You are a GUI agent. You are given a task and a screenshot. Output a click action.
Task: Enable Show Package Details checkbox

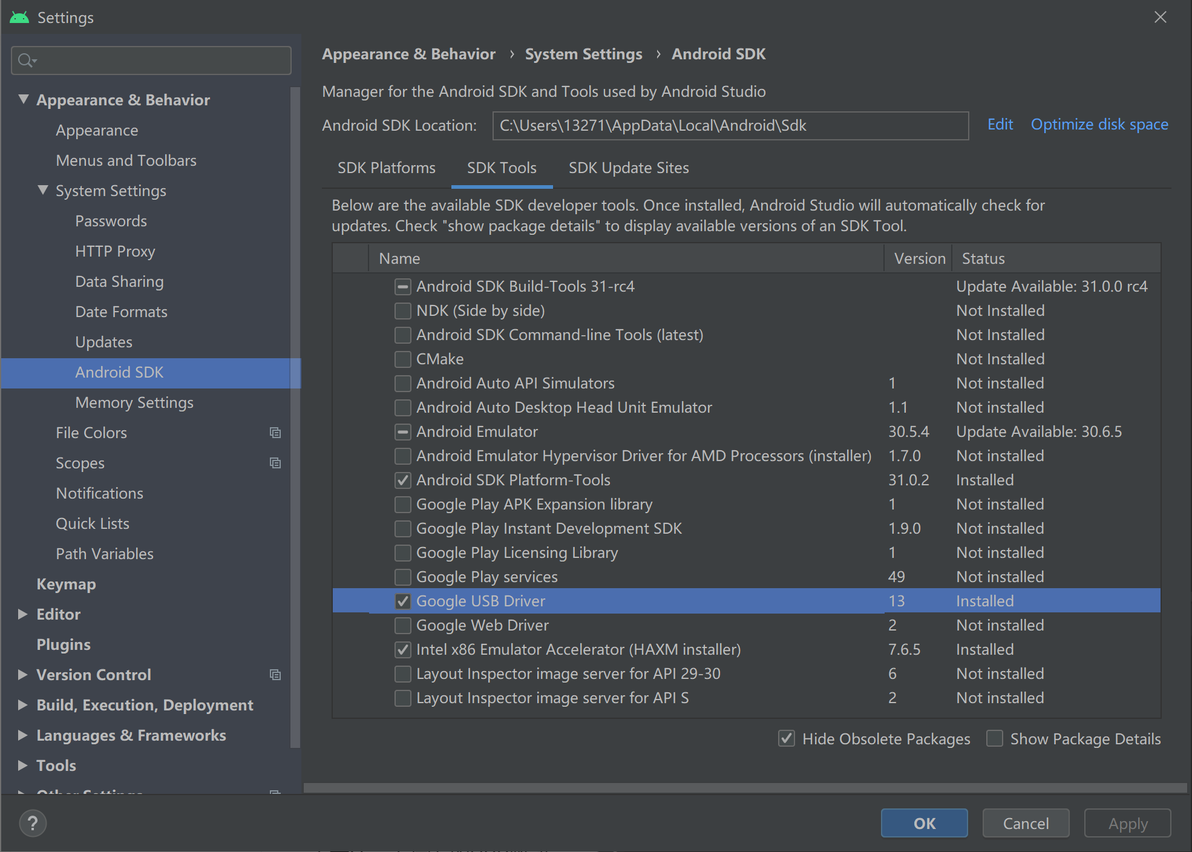tap(995, 739)
